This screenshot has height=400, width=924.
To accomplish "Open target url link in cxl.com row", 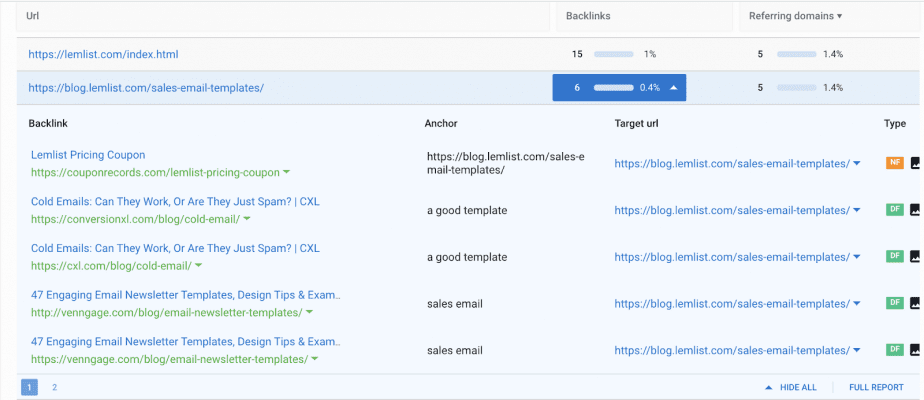I will [x=732, y=257].
